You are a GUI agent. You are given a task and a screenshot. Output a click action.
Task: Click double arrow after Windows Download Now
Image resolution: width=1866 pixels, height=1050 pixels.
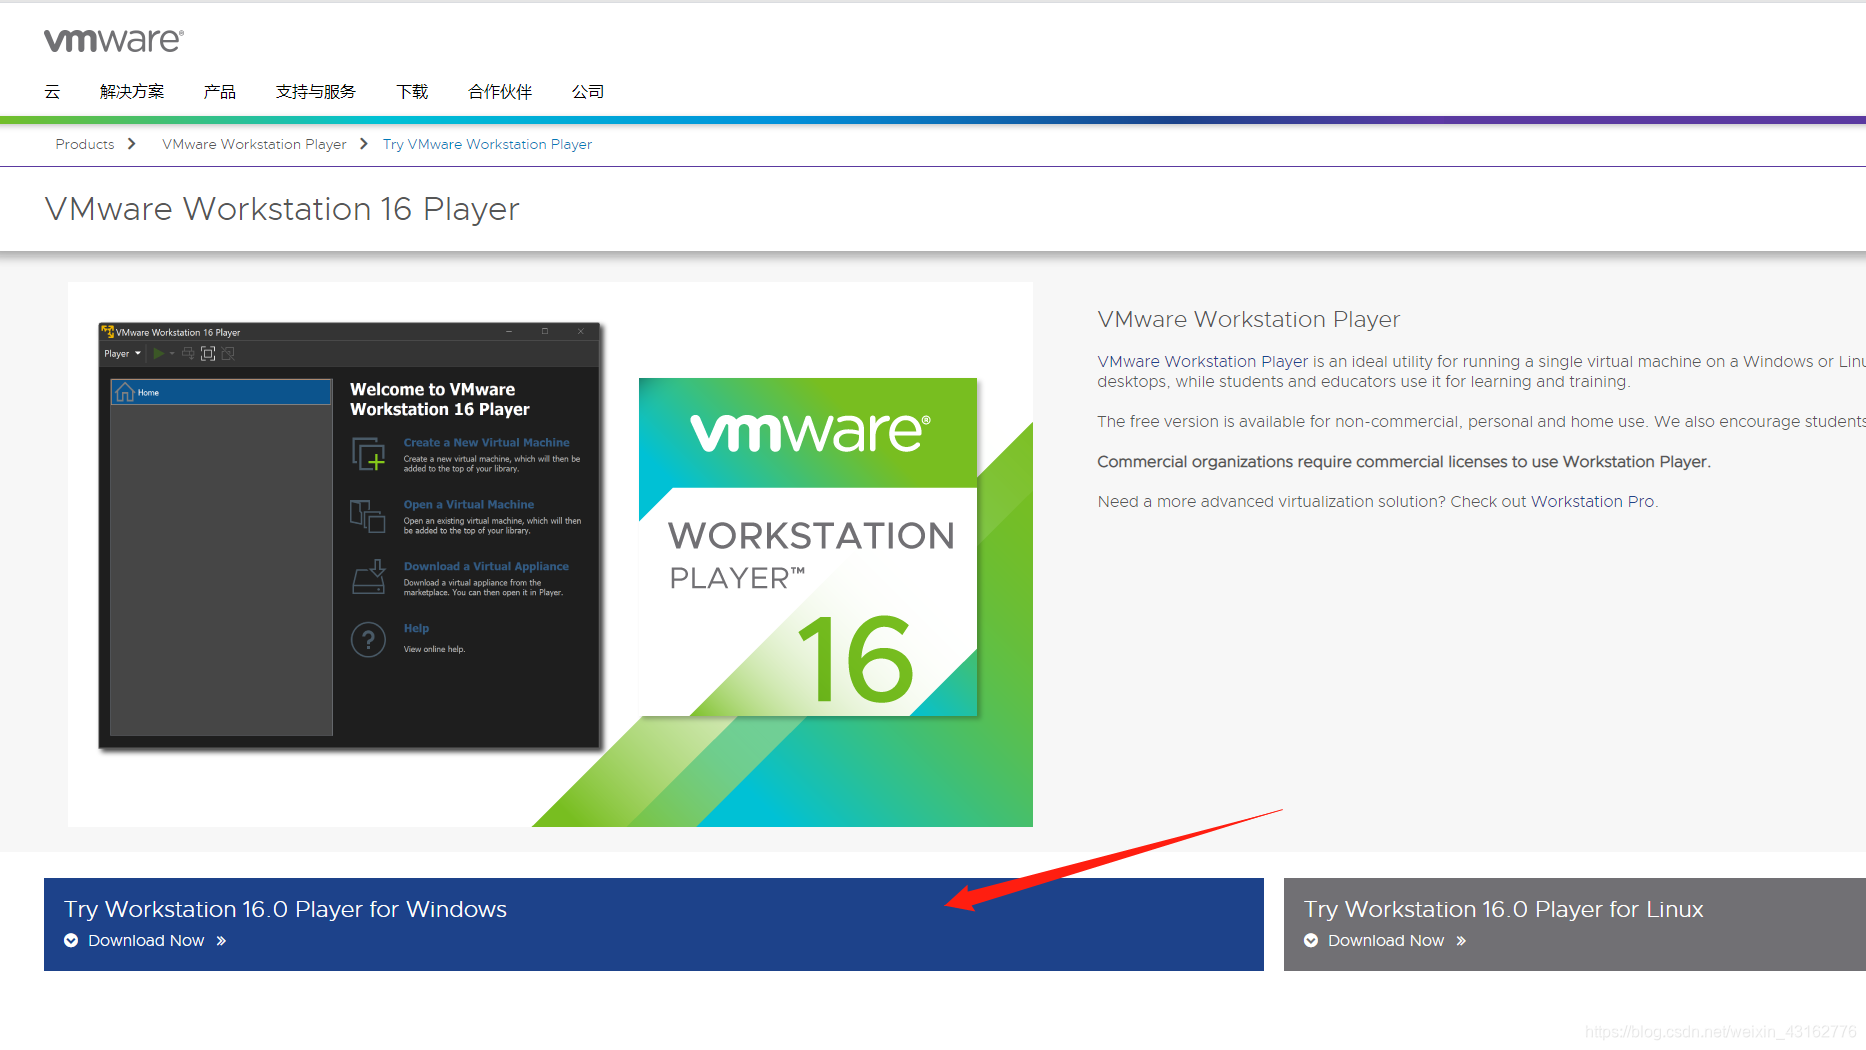point(221,941)
